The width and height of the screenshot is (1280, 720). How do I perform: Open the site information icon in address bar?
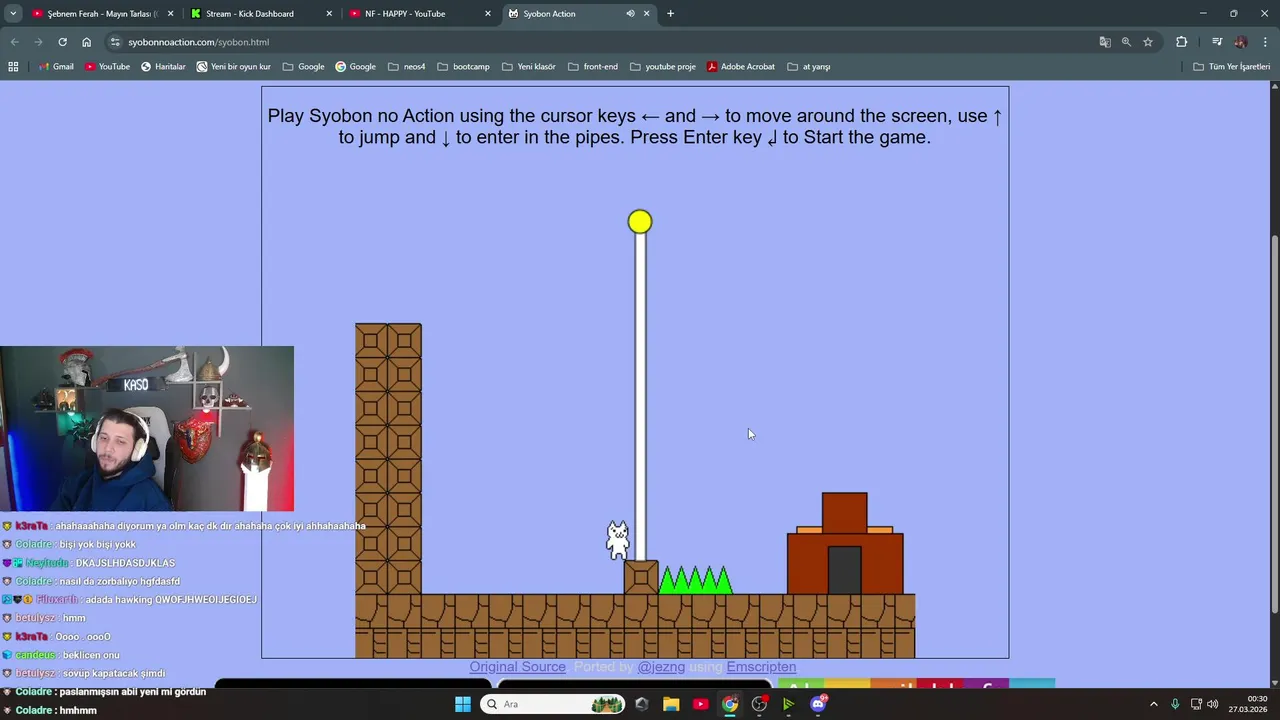click(x=115, y=42)
